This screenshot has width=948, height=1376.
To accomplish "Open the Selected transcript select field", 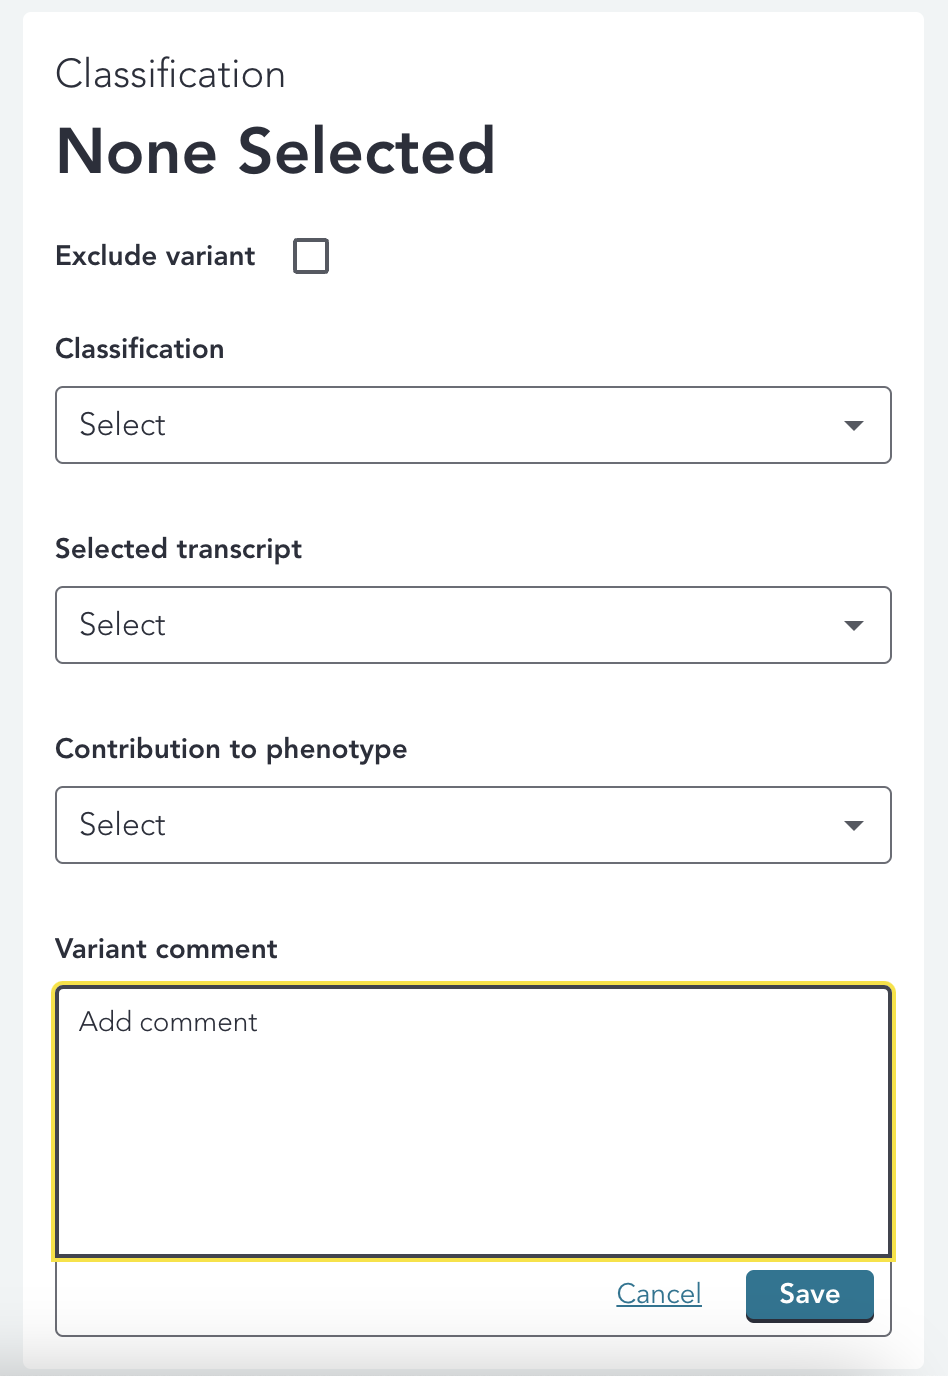I will coord(473,625).
